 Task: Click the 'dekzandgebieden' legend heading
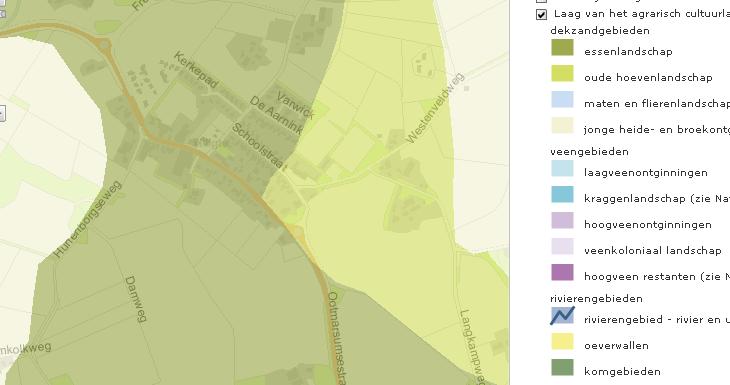[600, 31]
